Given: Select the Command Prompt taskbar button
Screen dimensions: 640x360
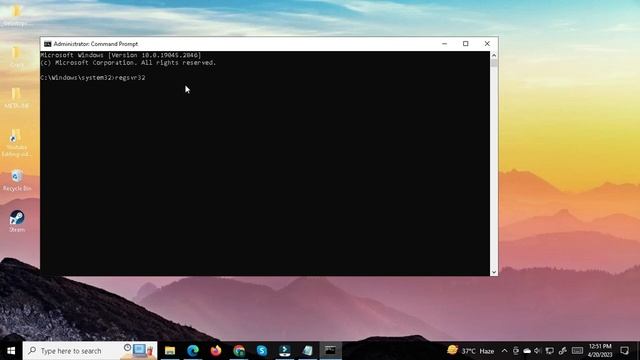Looking at the screenshot, I should click(330, 351).
